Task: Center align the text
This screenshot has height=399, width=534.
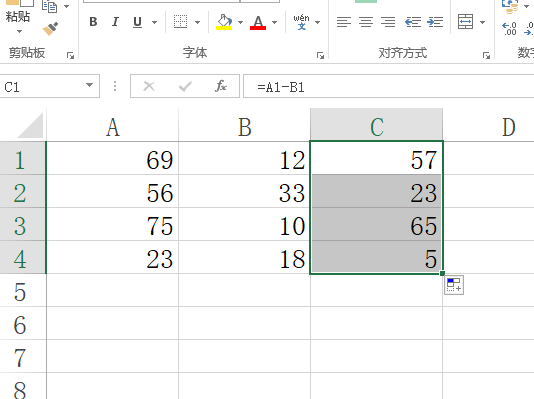Action: coord(366,22)
